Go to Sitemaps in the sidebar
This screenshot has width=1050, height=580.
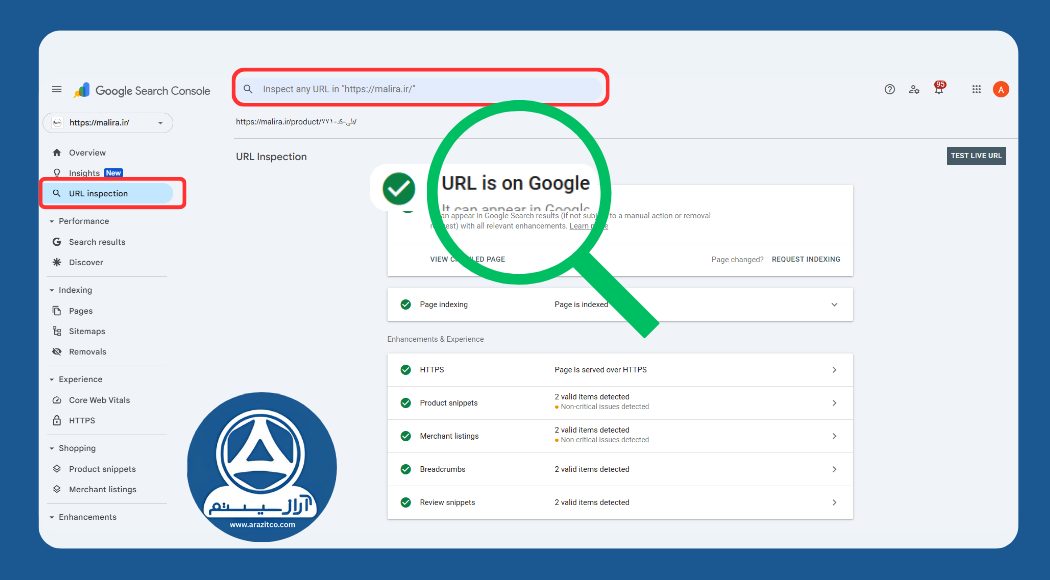tap(86, 331)
